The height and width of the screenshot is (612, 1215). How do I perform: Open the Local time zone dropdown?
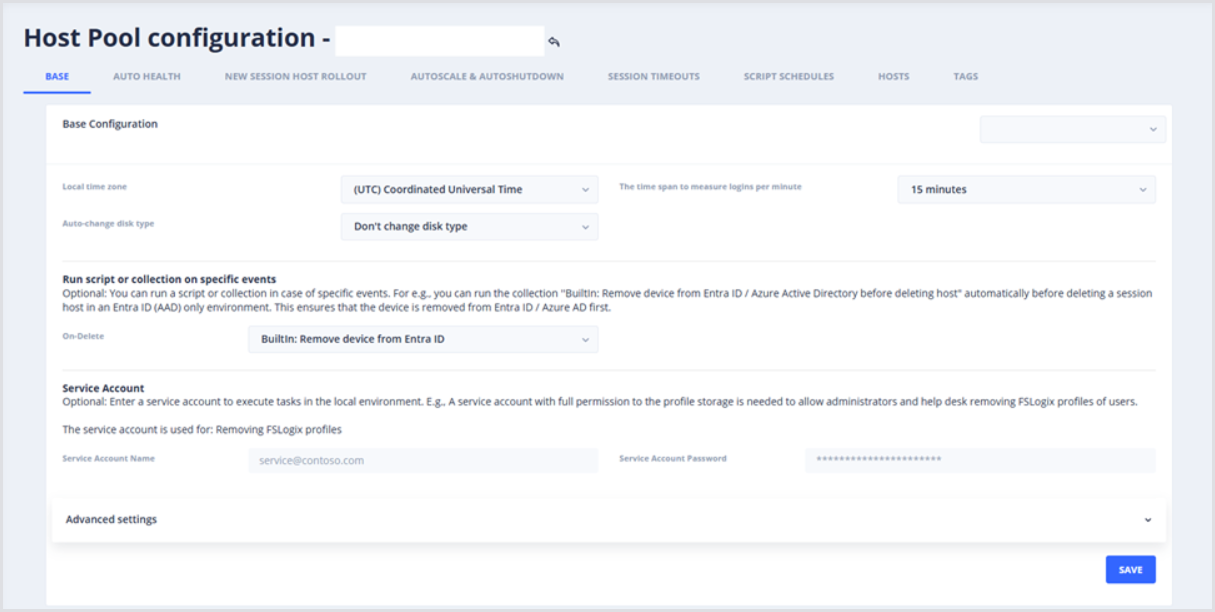(x=469, y=189)
